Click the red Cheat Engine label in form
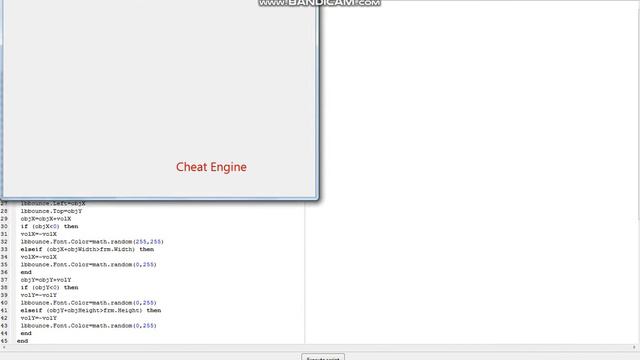This screenshot has height=360, width=640. [x=211, y=167]
